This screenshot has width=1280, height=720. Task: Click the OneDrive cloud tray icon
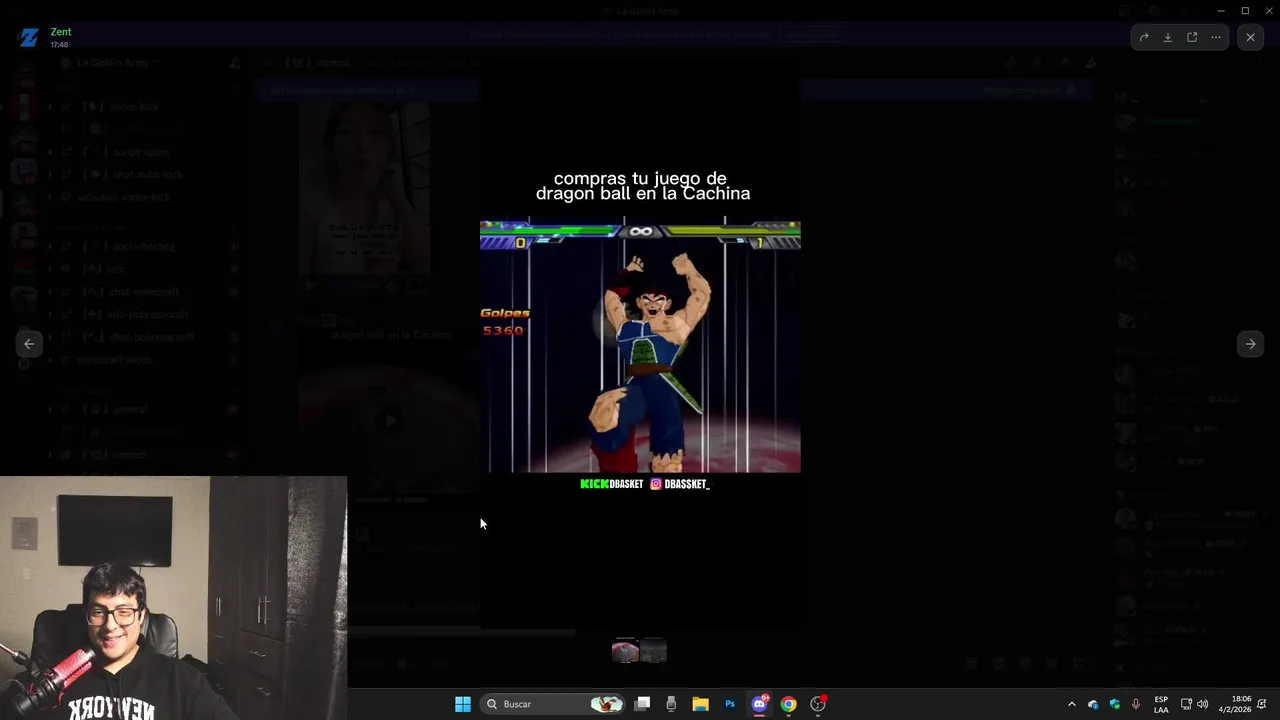click(1093, 704)
